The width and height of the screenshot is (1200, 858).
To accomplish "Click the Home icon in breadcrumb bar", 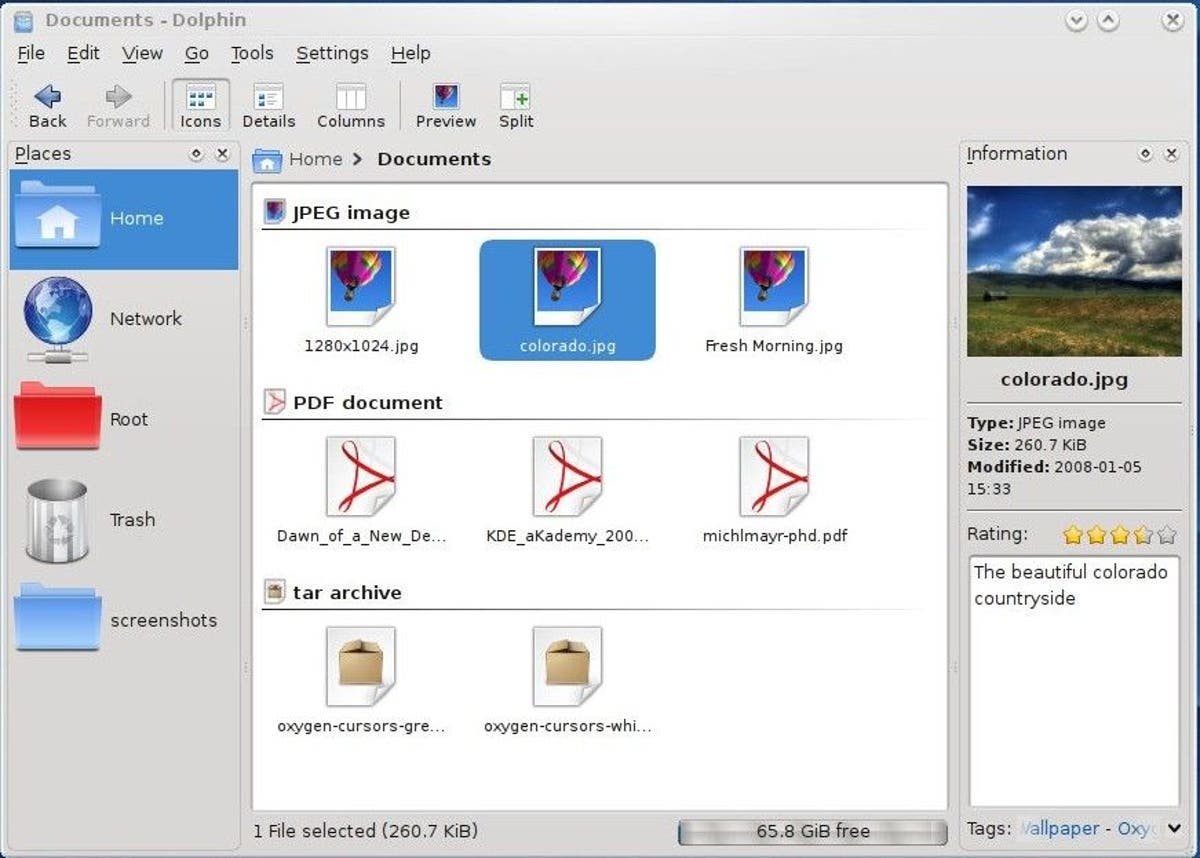I will pyautogui.click(x=267, y=159).
